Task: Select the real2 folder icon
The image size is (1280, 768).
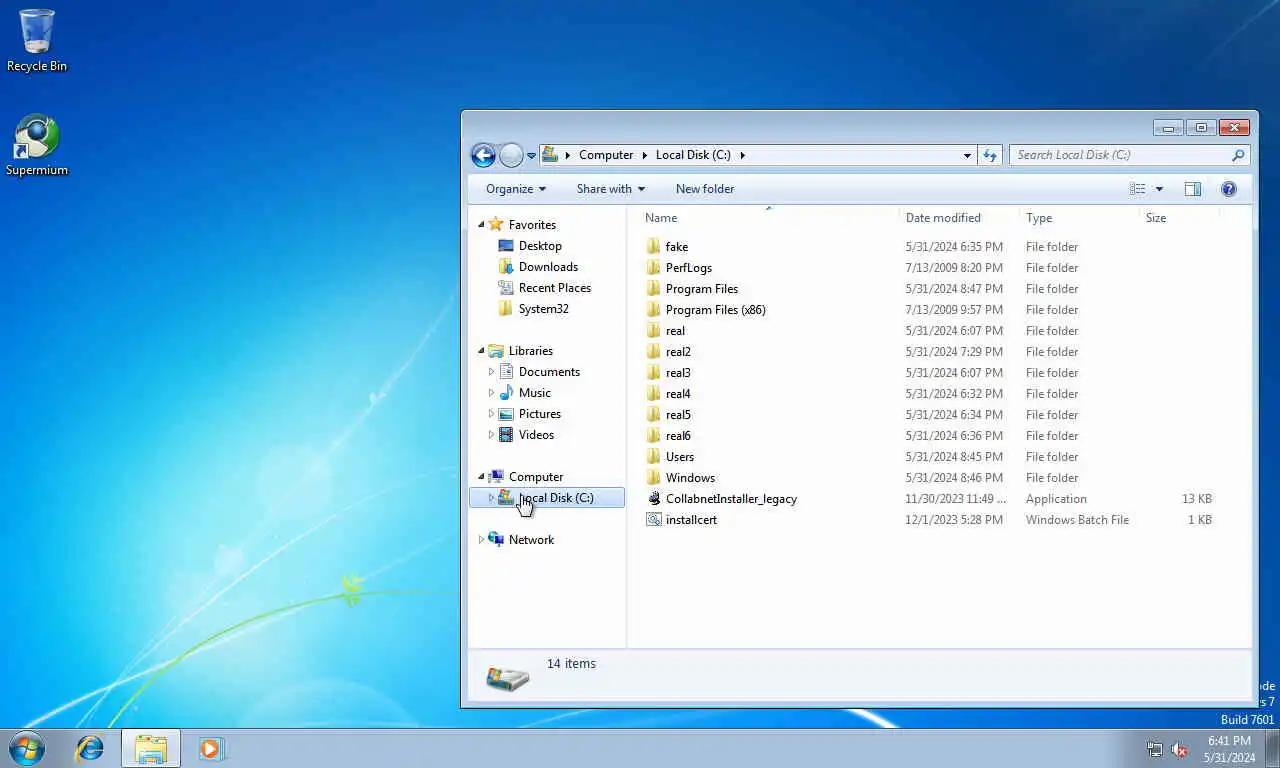Action: 654,352
